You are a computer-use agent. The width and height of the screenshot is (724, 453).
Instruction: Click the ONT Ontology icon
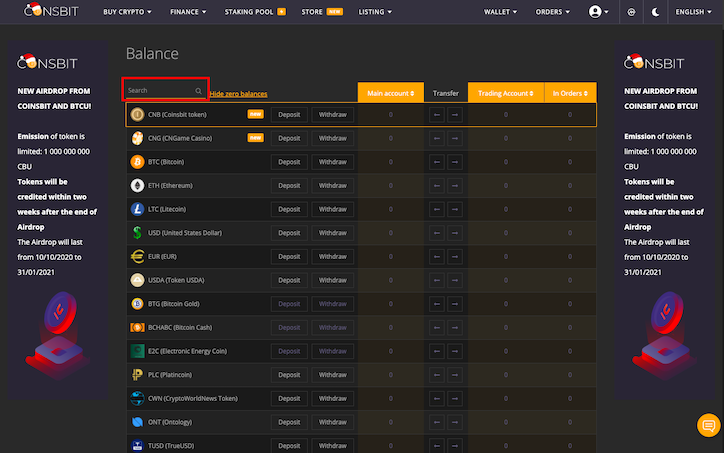(x=137, y=422)
